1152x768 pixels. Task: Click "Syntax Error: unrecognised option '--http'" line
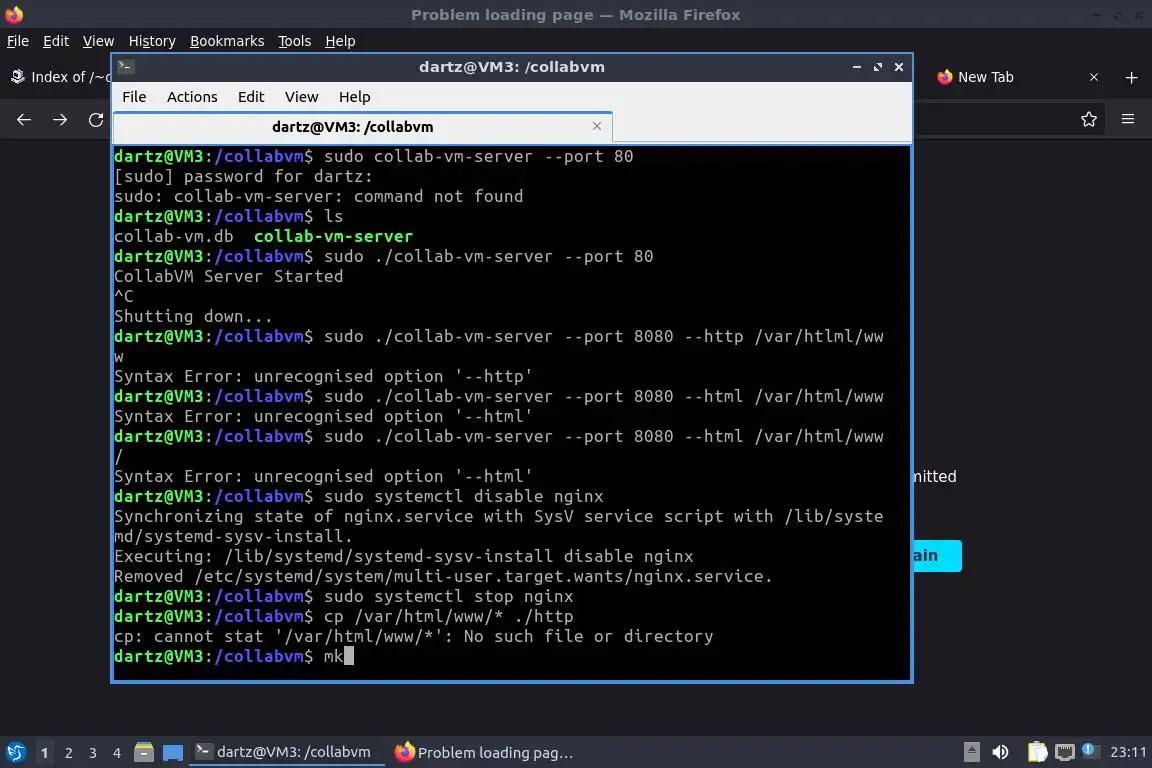click(323, 376)
